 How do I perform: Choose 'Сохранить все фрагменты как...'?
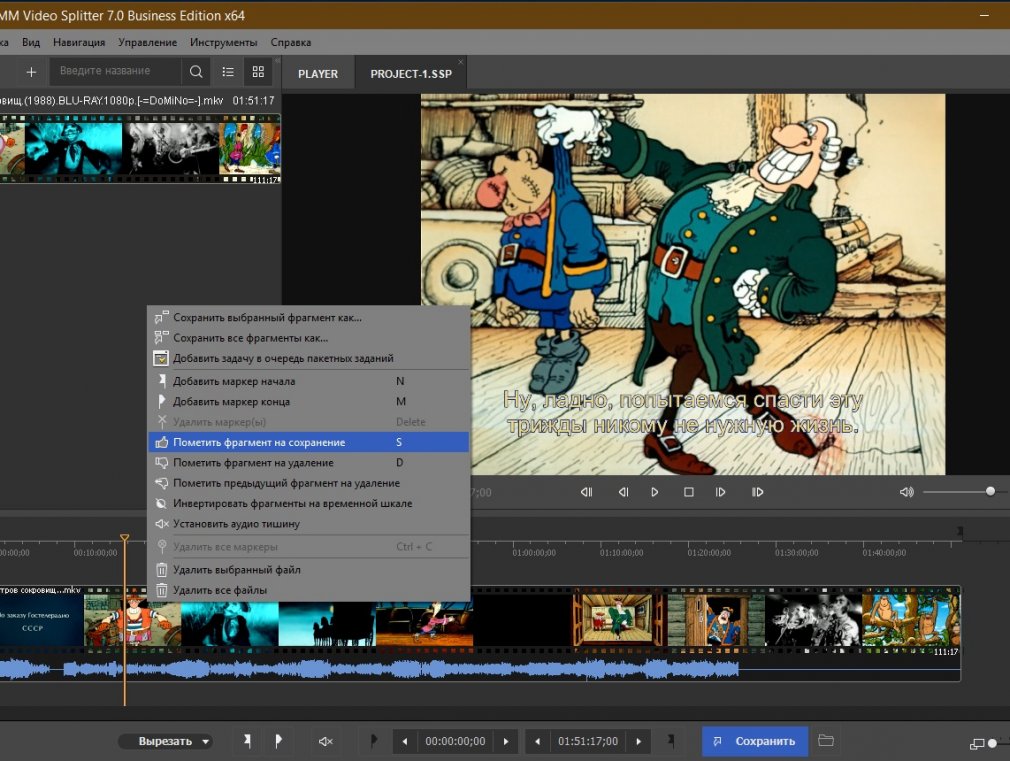tap(309, 338)
